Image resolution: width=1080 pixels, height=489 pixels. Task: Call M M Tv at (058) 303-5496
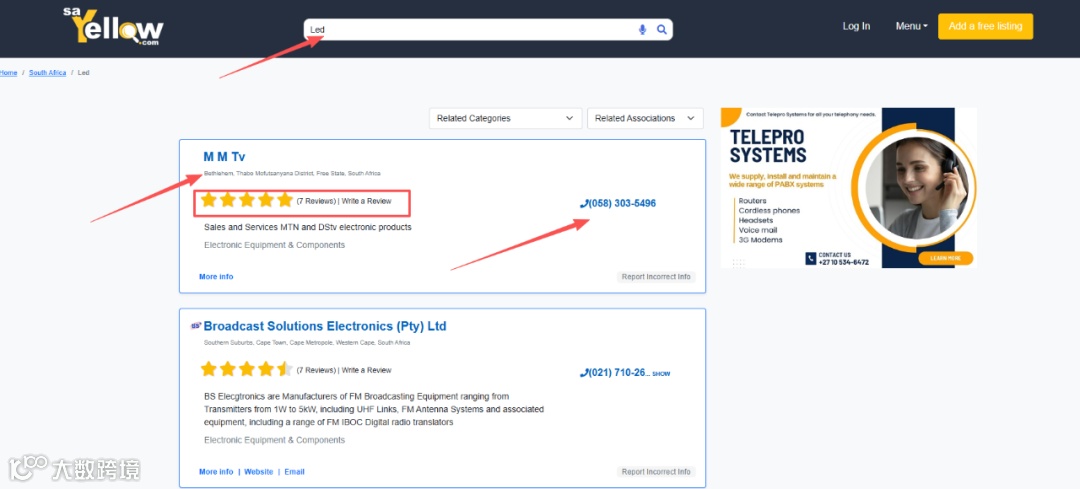tap(618, 204)
